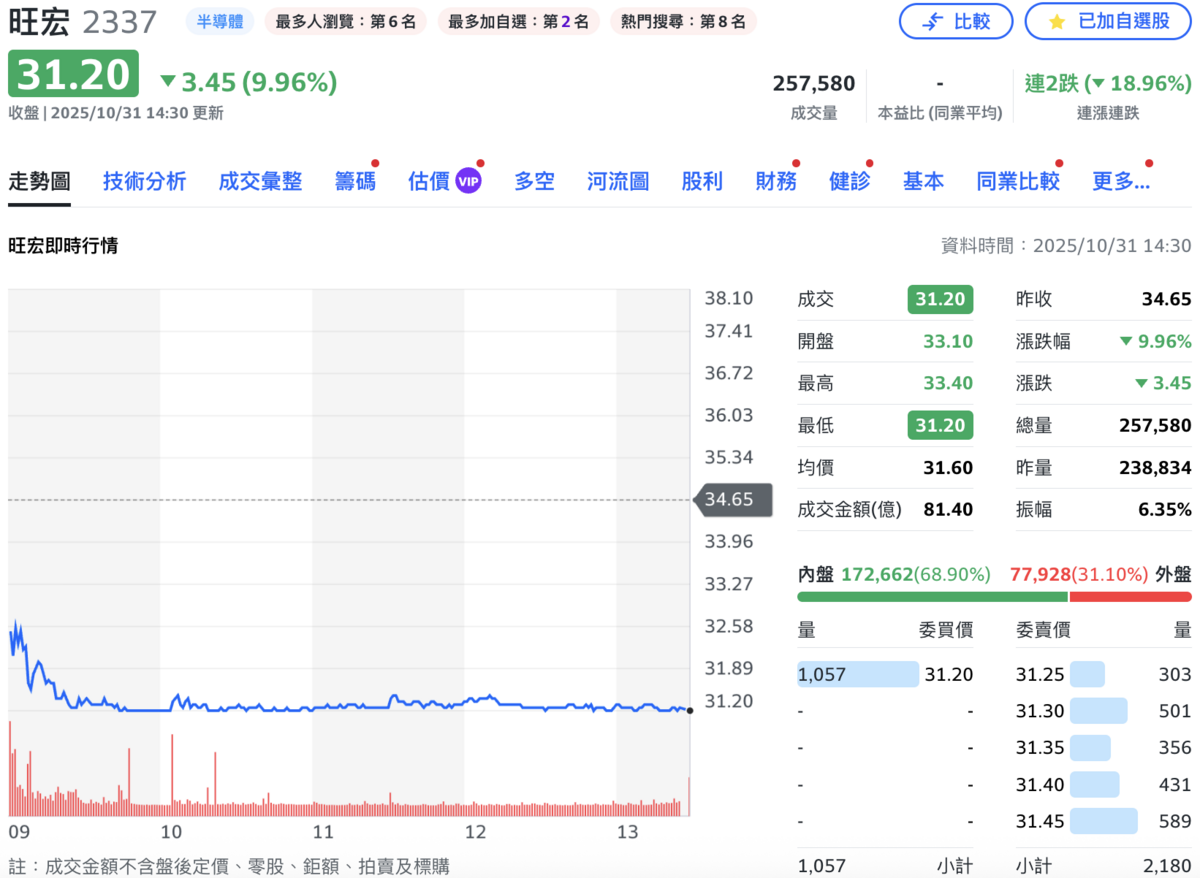Open the 河流圖 tab

(x=618, y=181)
